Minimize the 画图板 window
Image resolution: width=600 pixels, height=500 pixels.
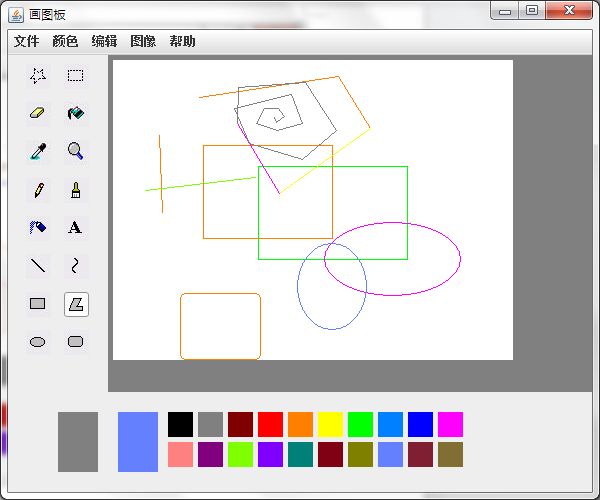click(505, 11)
